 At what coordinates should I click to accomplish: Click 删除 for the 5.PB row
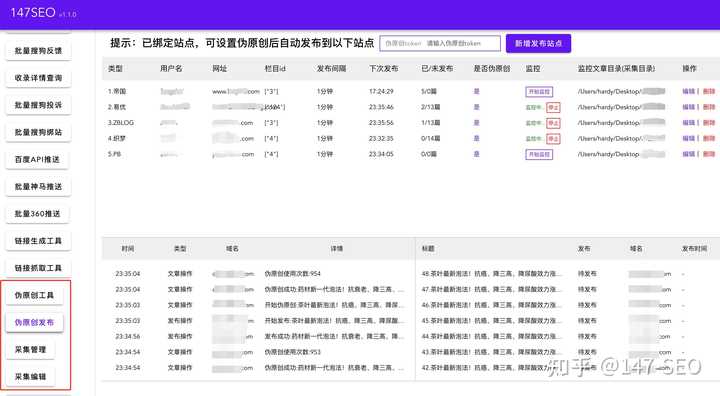pyautogui.click(x=709, y=154)
